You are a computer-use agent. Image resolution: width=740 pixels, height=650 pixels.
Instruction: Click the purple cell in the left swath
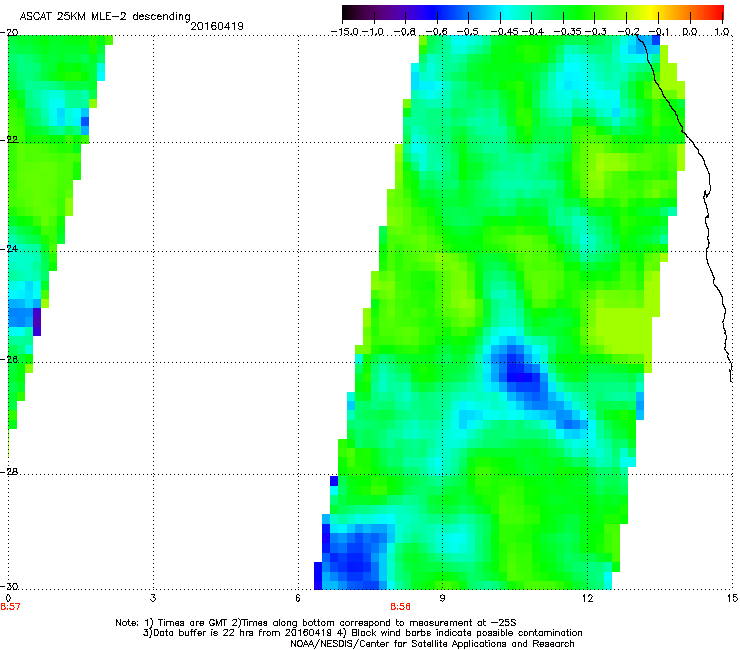click(x=37, y=321)
